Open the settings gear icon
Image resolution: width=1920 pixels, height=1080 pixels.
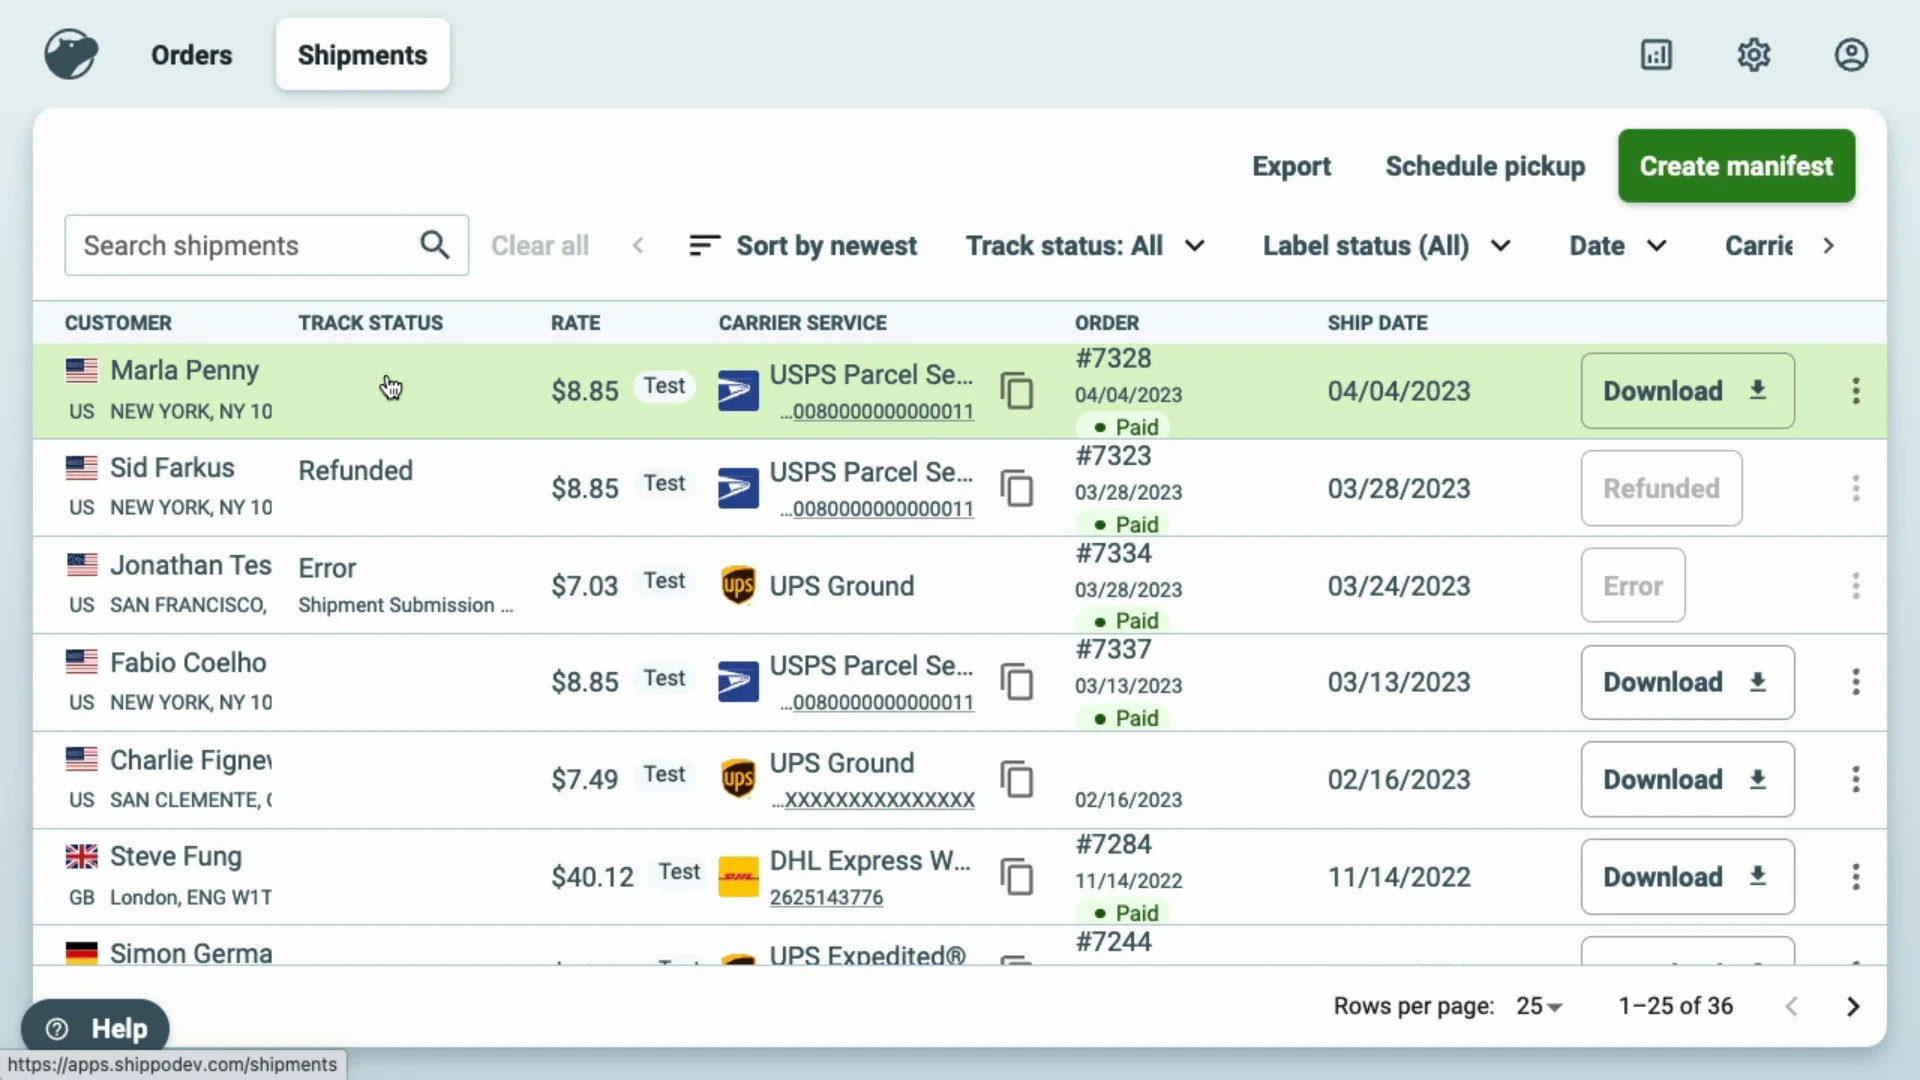(1754, 54)
